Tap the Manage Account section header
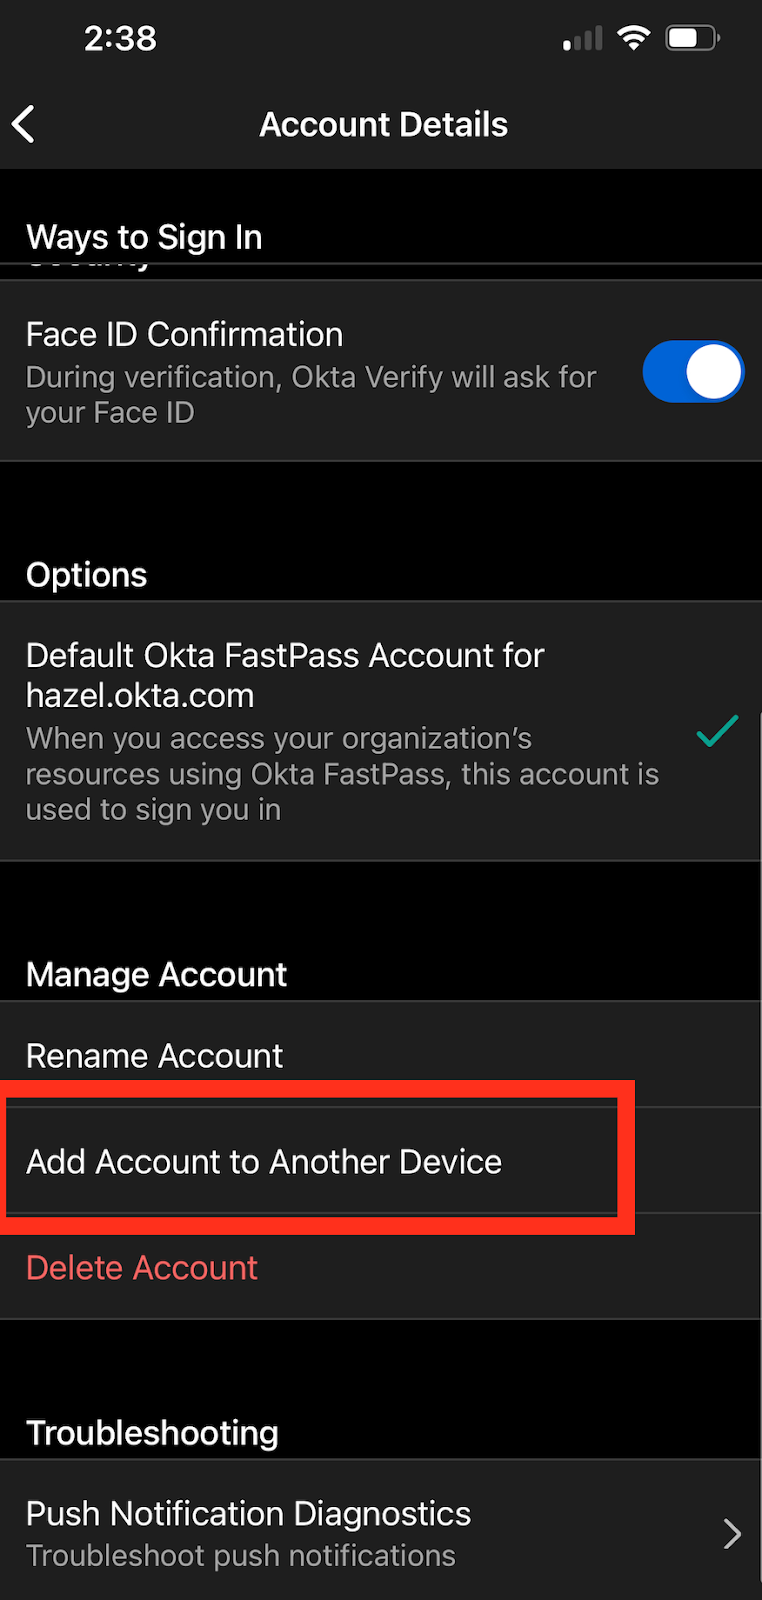The image size is (762, 1600). pos(157,975)
